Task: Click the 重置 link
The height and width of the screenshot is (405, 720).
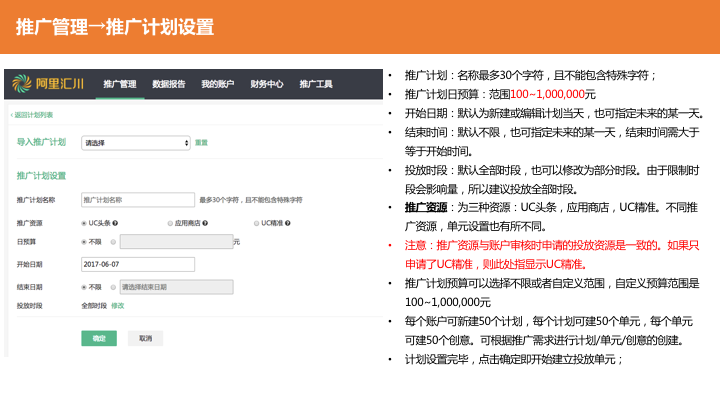Action: [201, 143]
